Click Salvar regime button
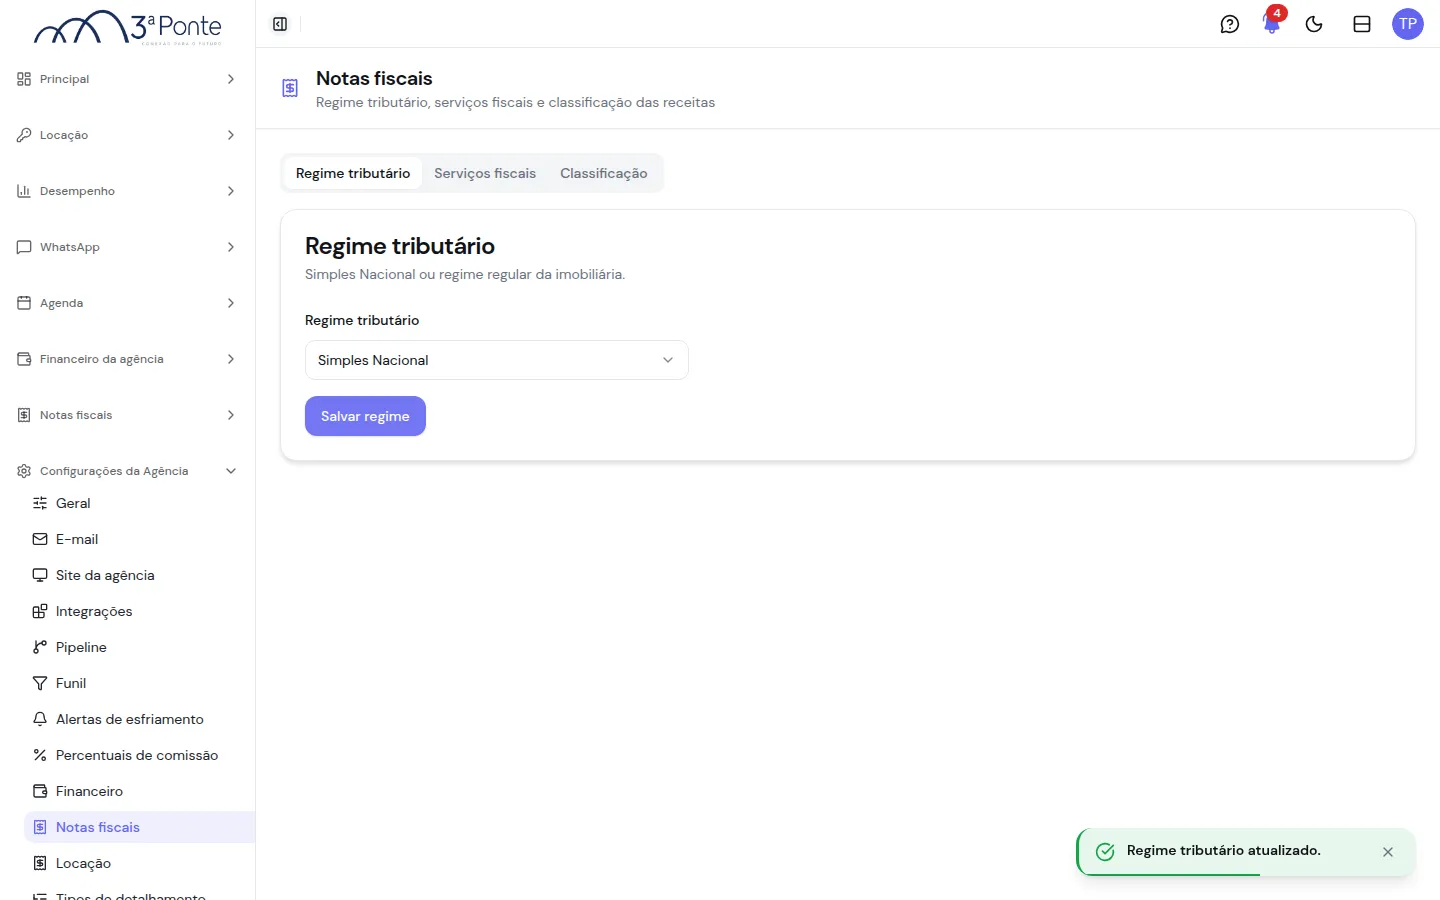Screen dimensions: 1440x900 tap(365, 416)
